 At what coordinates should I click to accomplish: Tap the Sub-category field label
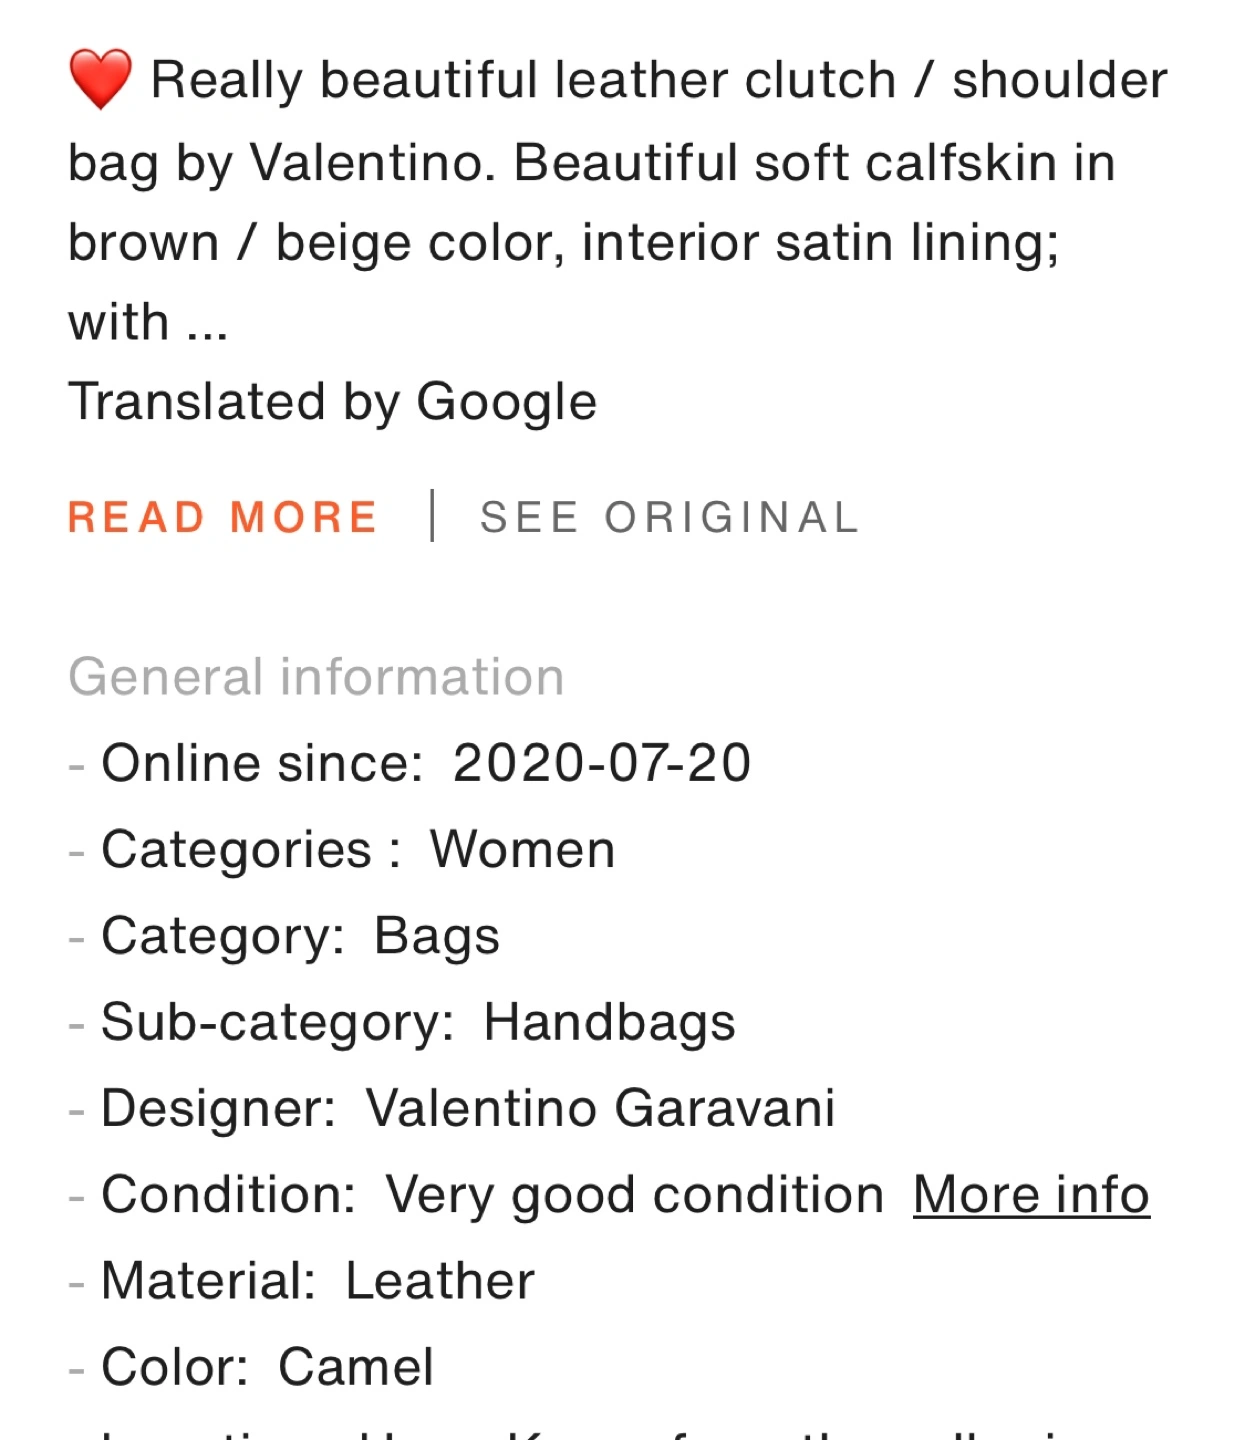(278, 1022)
